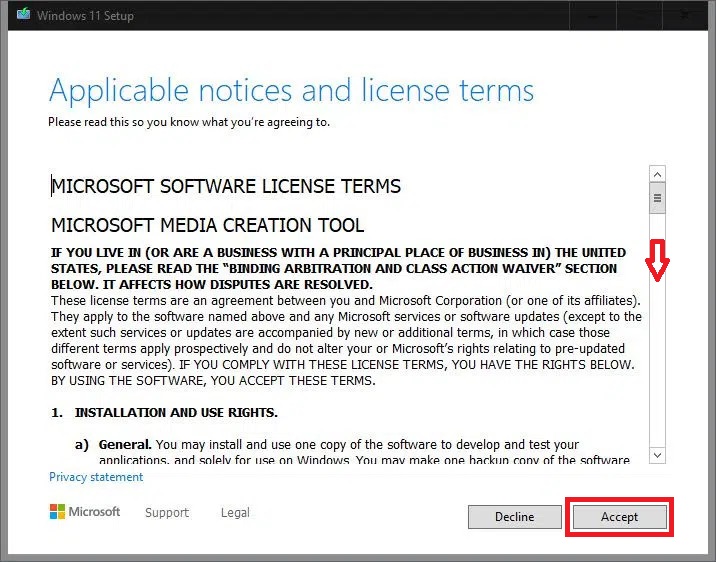Click the Microsoft logo

click(85, 512)
